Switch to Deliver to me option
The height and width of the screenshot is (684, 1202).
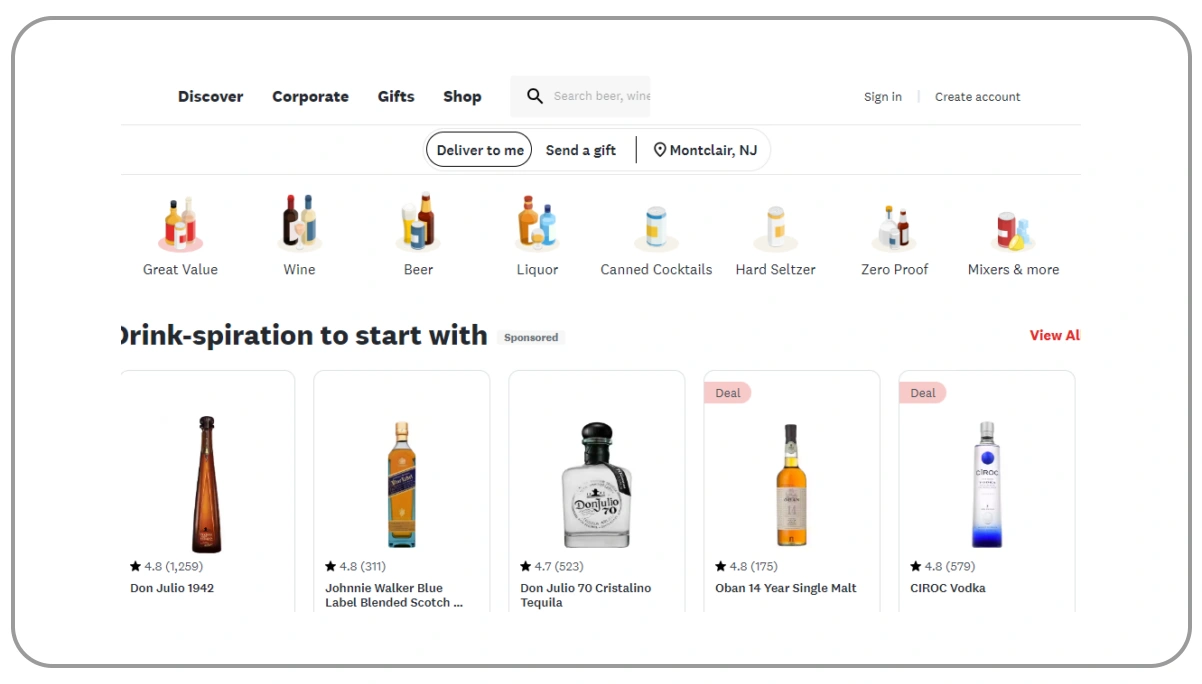(480, 150)
